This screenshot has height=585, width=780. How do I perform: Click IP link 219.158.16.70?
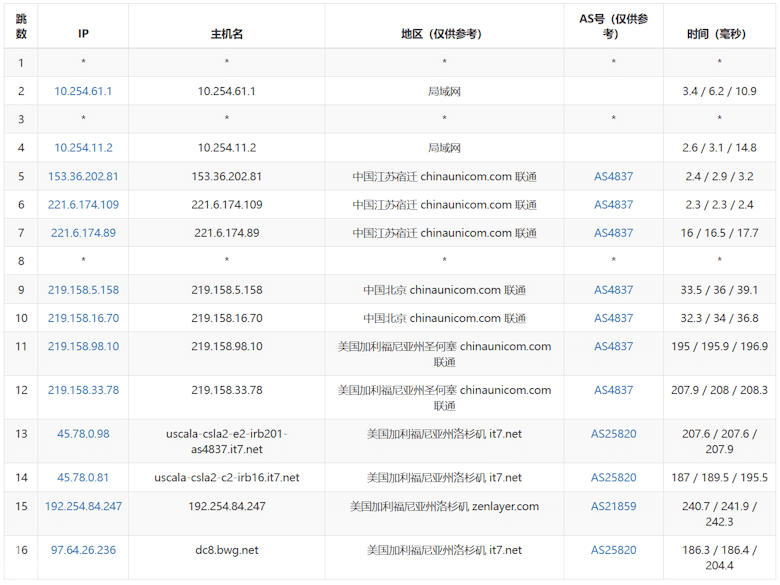83,318
